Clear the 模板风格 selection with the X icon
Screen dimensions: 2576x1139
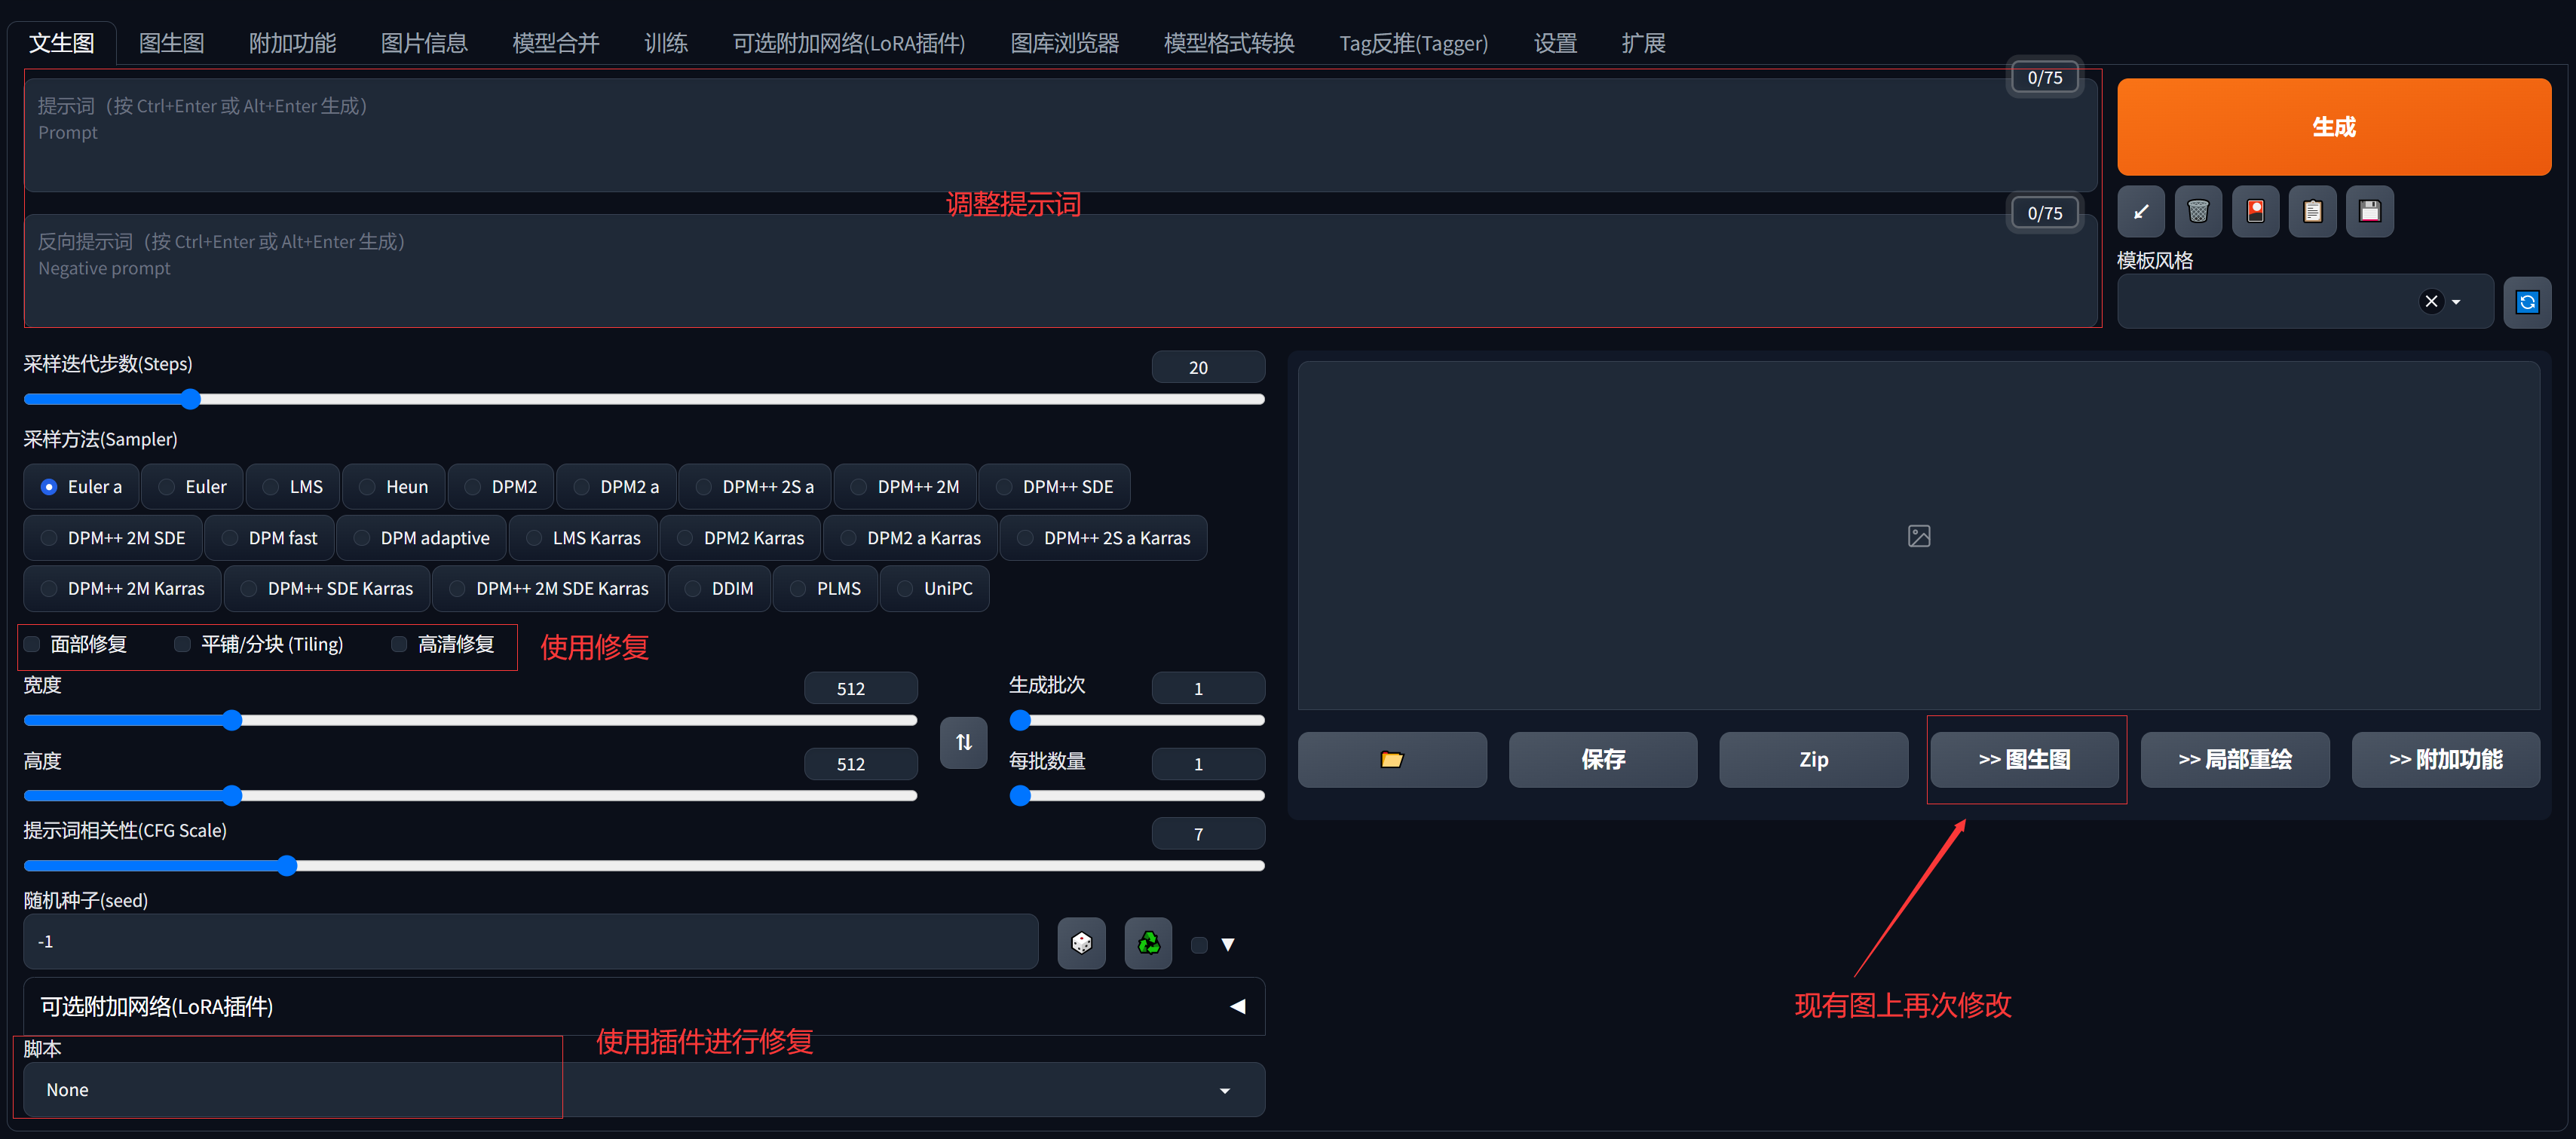click(2431, 301)
